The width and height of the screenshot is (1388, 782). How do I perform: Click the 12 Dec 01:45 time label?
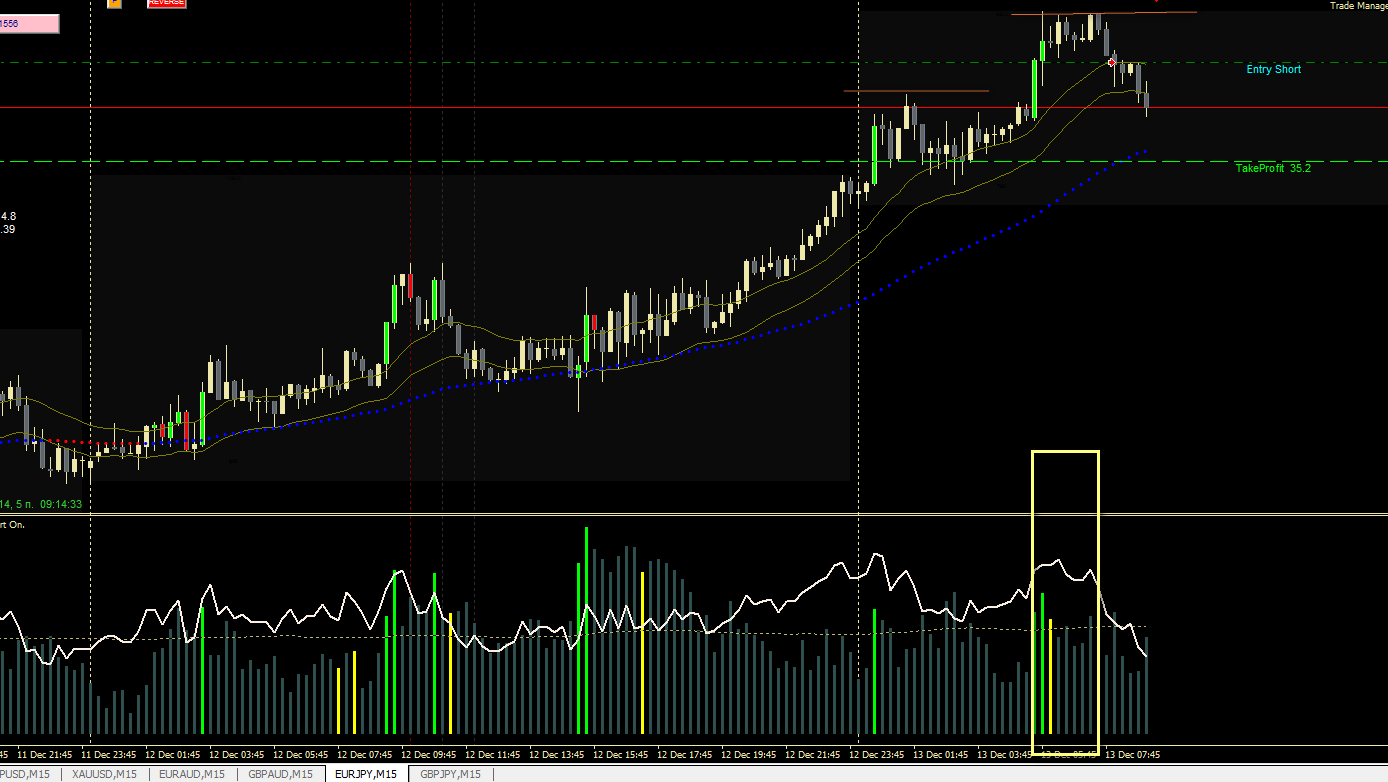coord(174,755)
